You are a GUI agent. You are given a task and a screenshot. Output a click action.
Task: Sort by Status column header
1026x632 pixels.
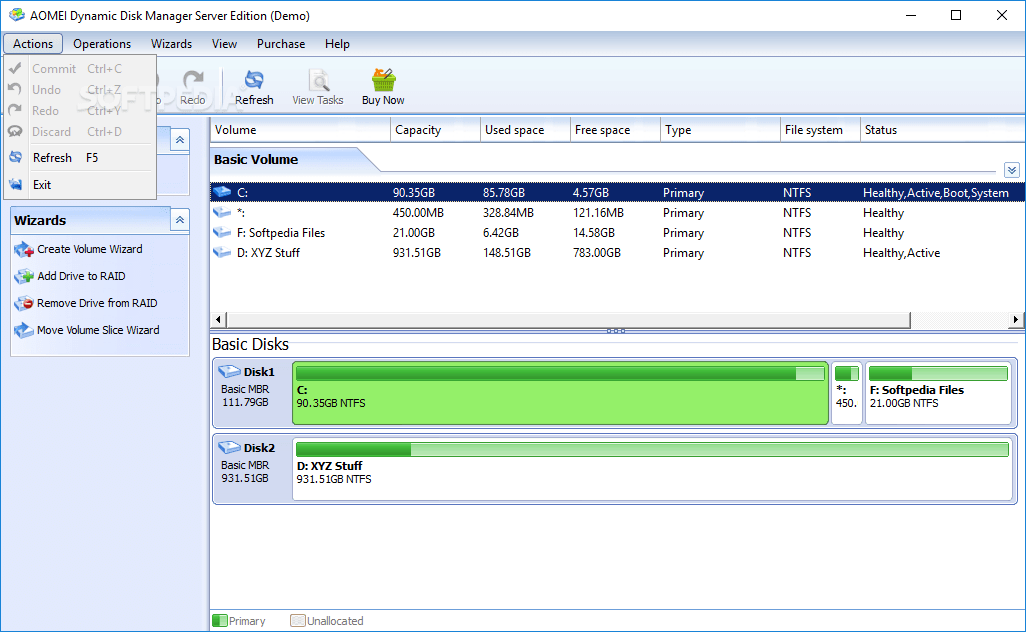point(943,130)
